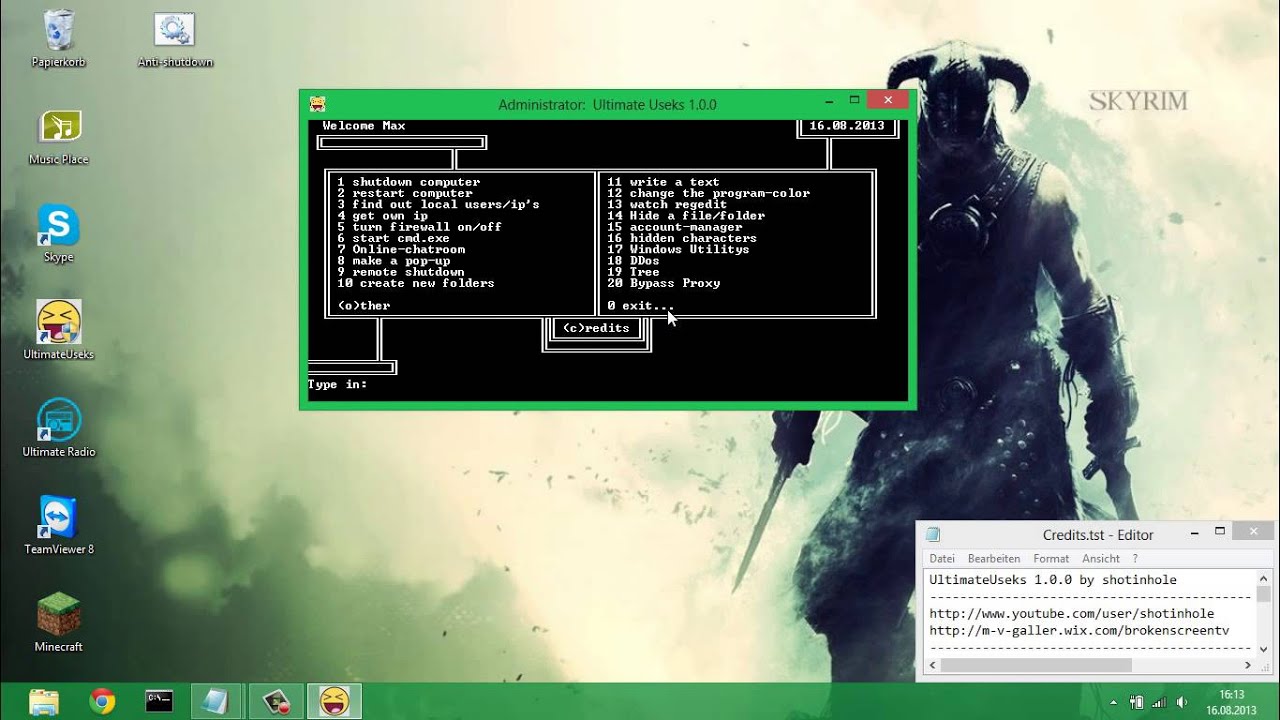Click '3 find out local users/ip's' text
Image resolution: width=1280 pixels, height=720 pixels.
[x=438, y=205]
